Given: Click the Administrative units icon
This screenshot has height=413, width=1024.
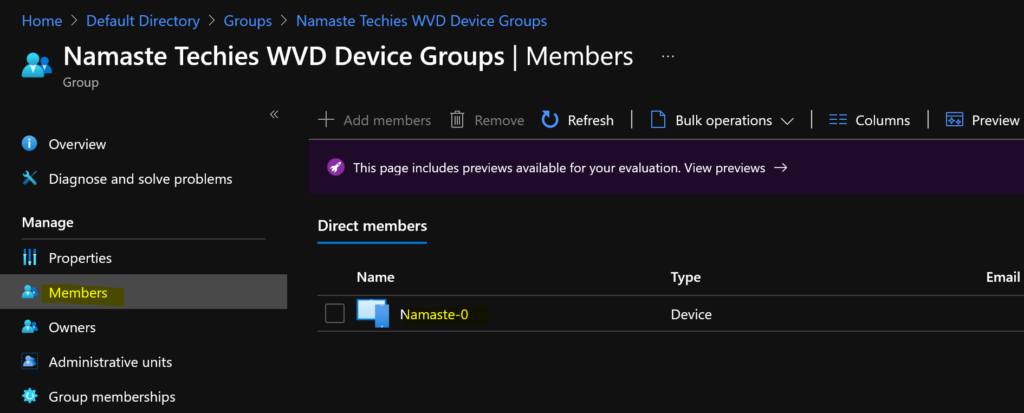Looking at the screenshot, I should pyautogui.click(x=29, y=361).
